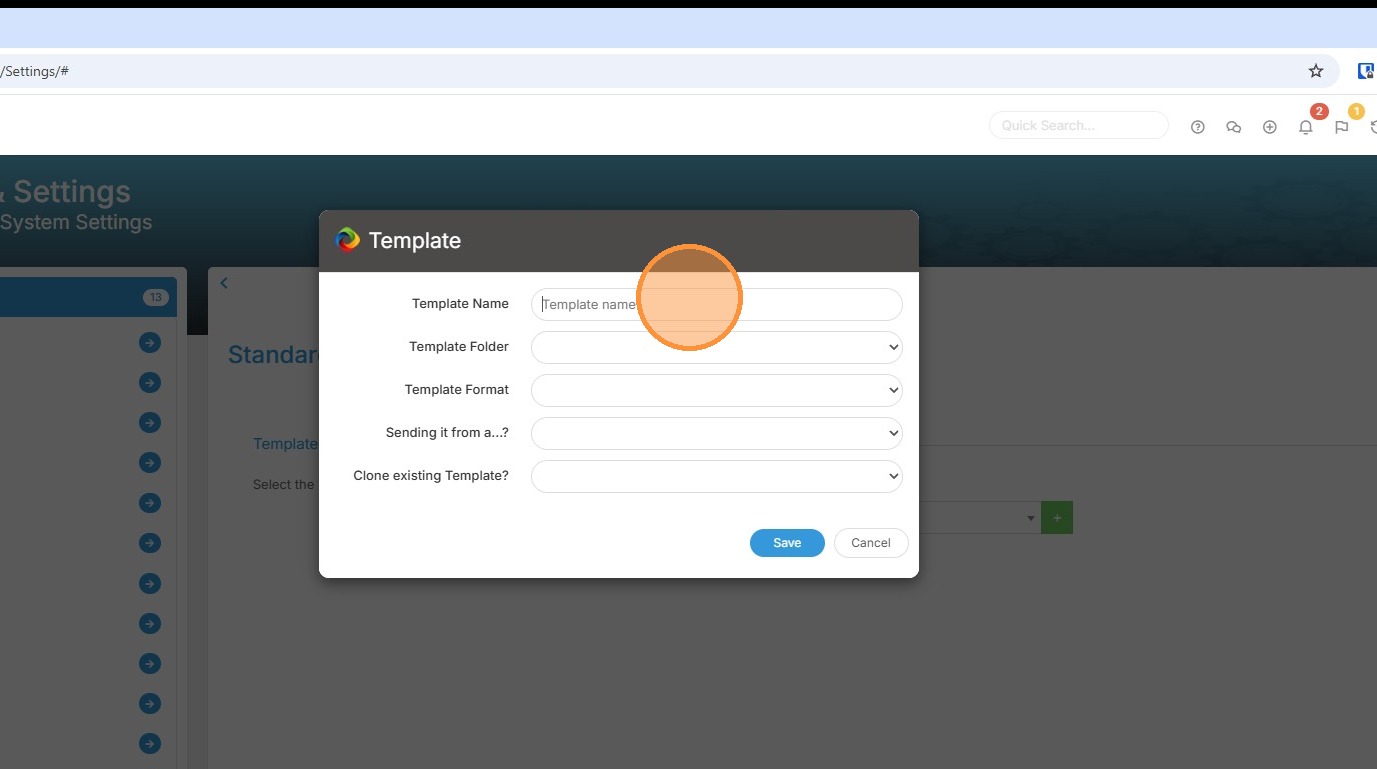The image size is (1377, 769).
Task: Open the Template Folder dropdown
Action: 716,347
